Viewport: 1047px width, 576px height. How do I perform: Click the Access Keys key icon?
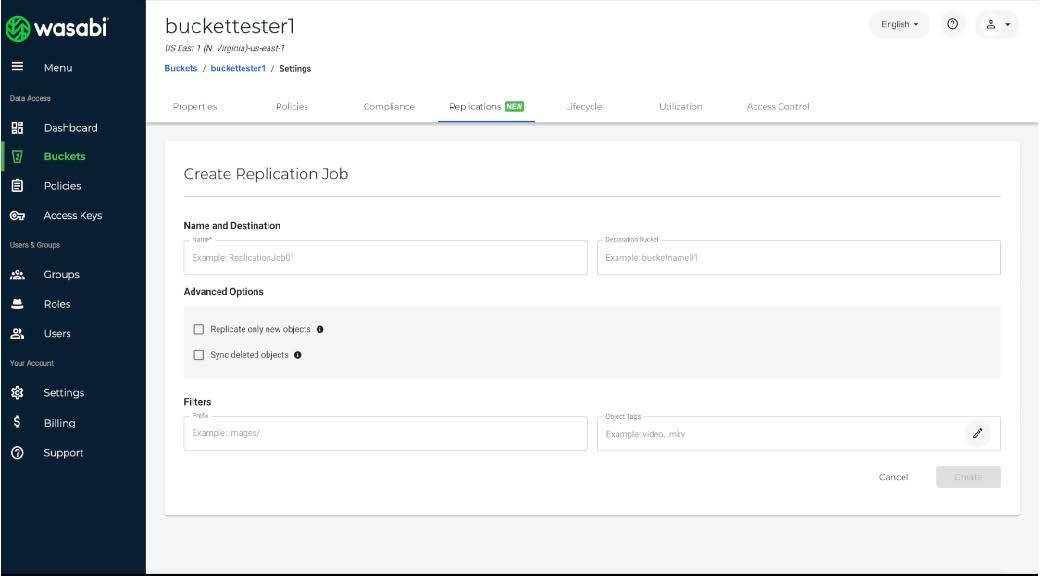coord(17,216)
